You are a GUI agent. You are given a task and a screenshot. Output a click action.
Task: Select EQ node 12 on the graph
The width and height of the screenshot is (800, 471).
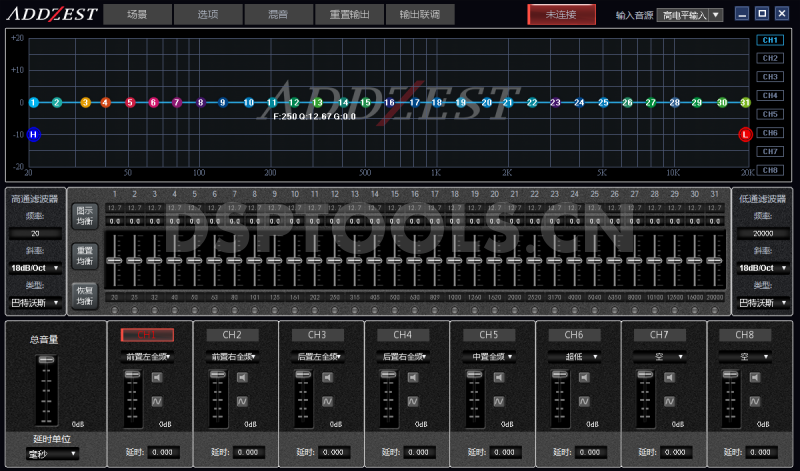point(294,102)
